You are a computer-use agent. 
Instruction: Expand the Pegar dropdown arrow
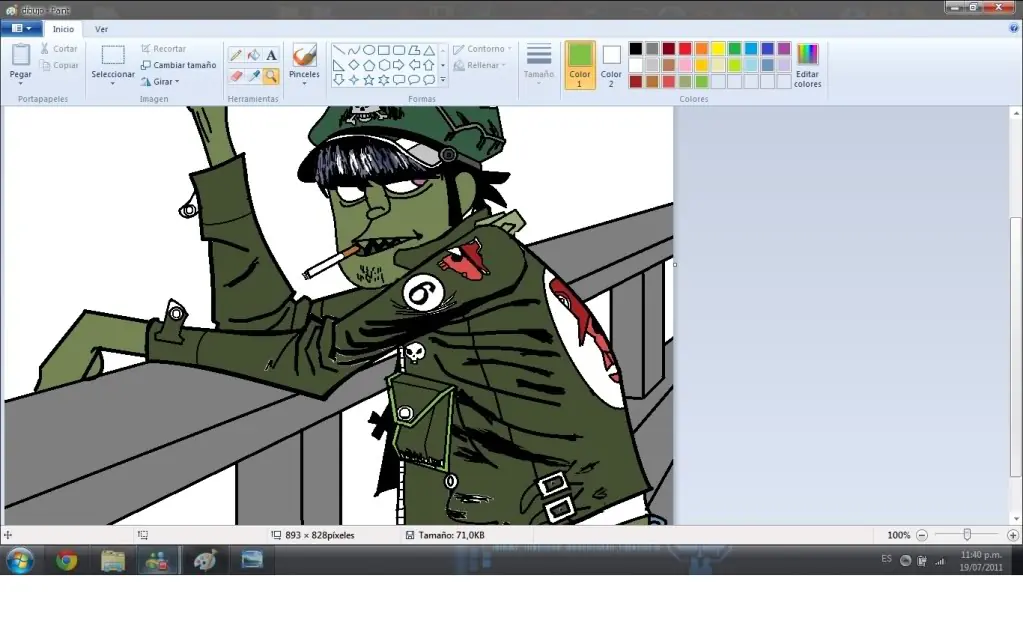coord(20,84)
